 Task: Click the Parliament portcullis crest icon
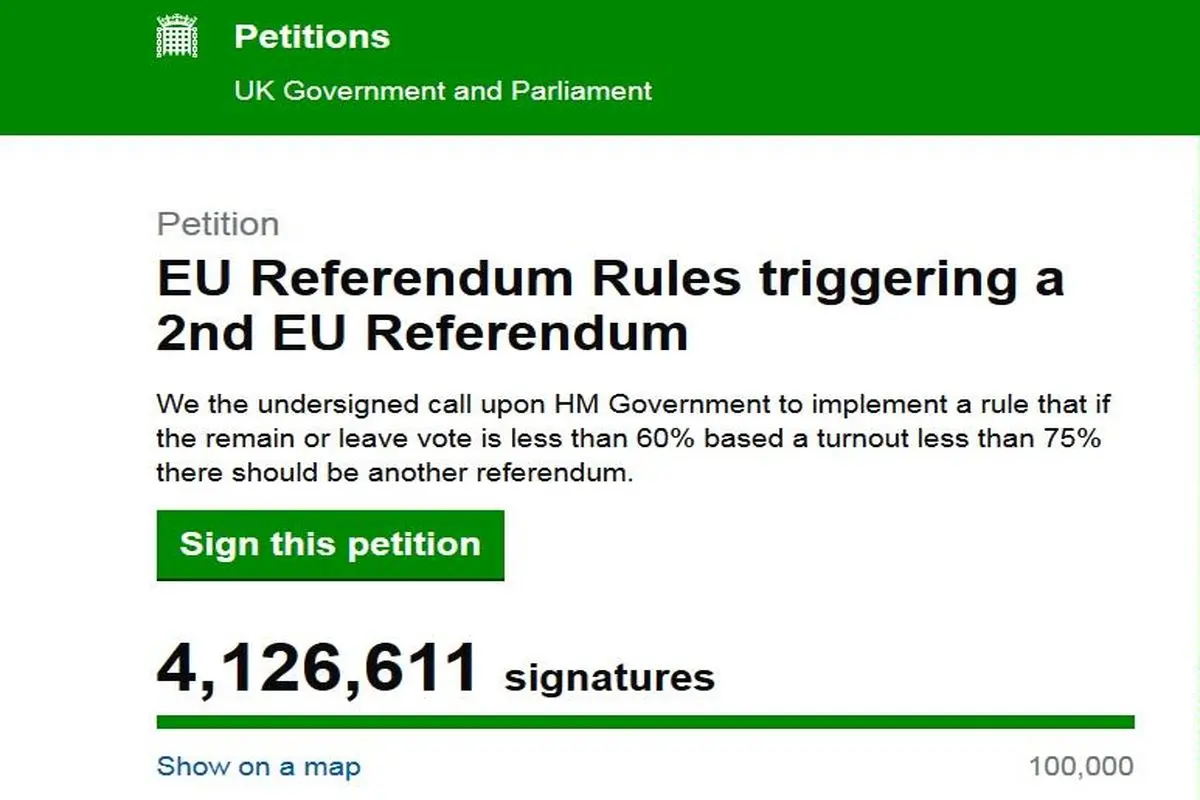pos(177,38)
